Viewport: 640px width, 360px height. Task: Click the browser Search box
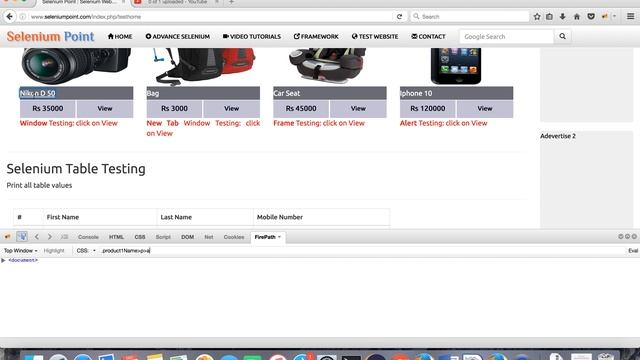(469, 16)
